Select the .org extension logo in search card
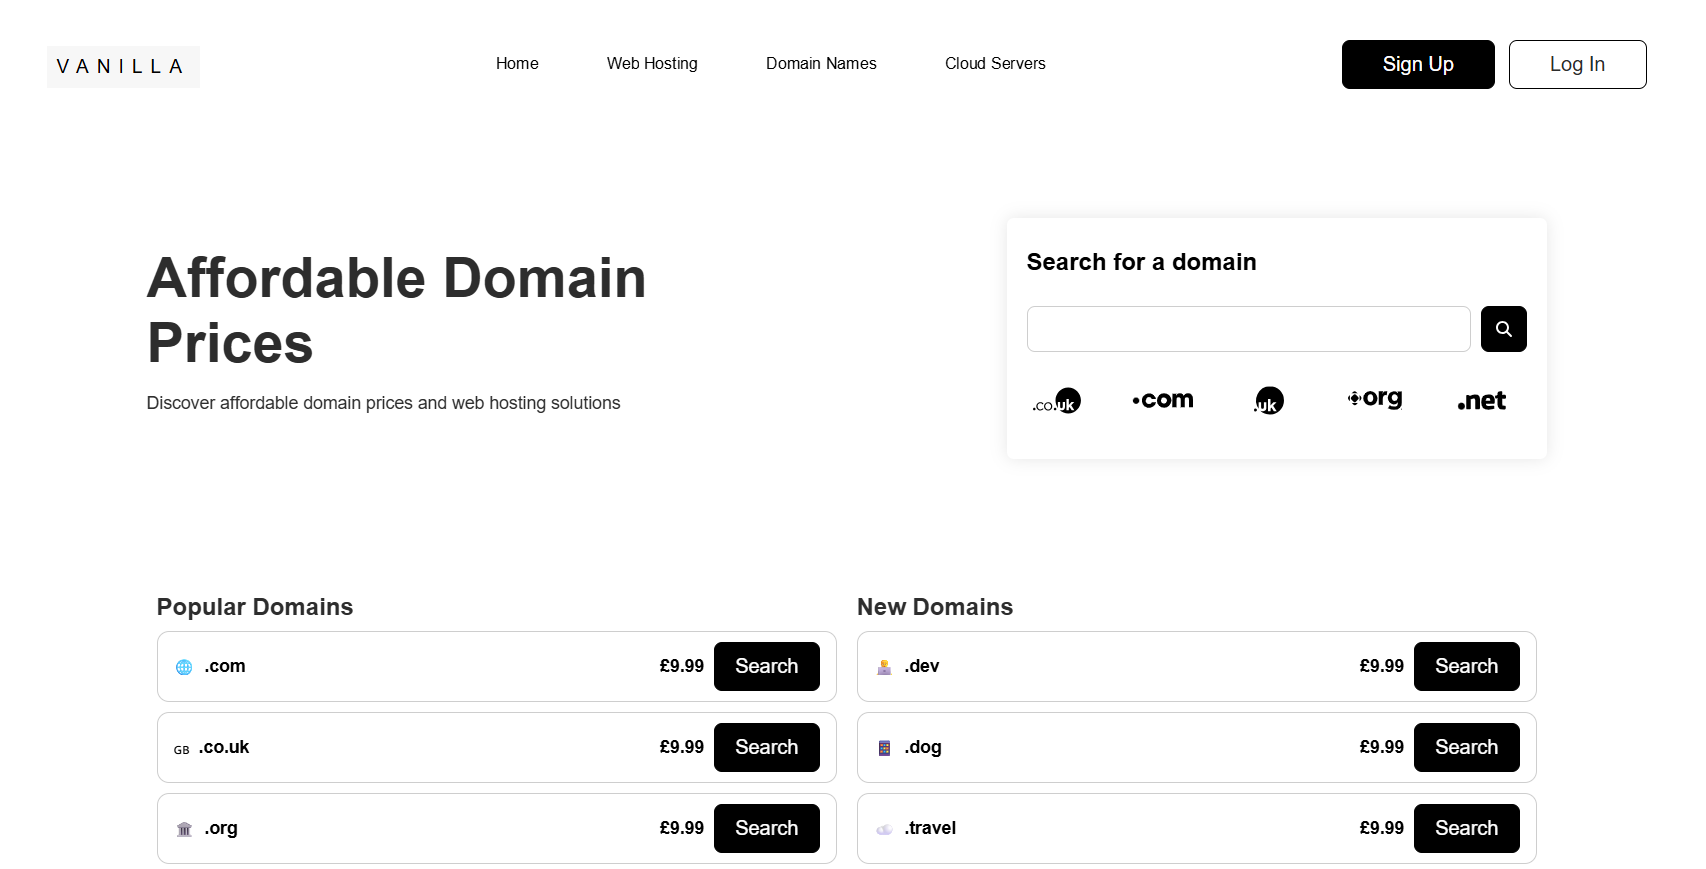Image resolution: width=1706 pixels, height=869 pixels. pos(1375,399)
